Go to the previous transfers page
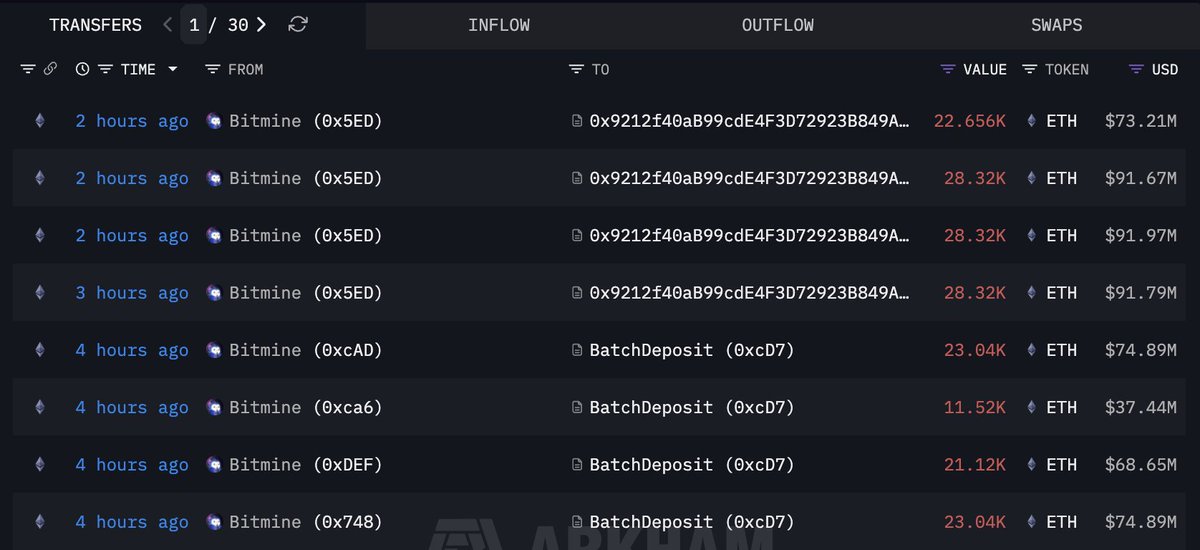The width and height of the screenshot is (1200, 550). coord(168,25)
